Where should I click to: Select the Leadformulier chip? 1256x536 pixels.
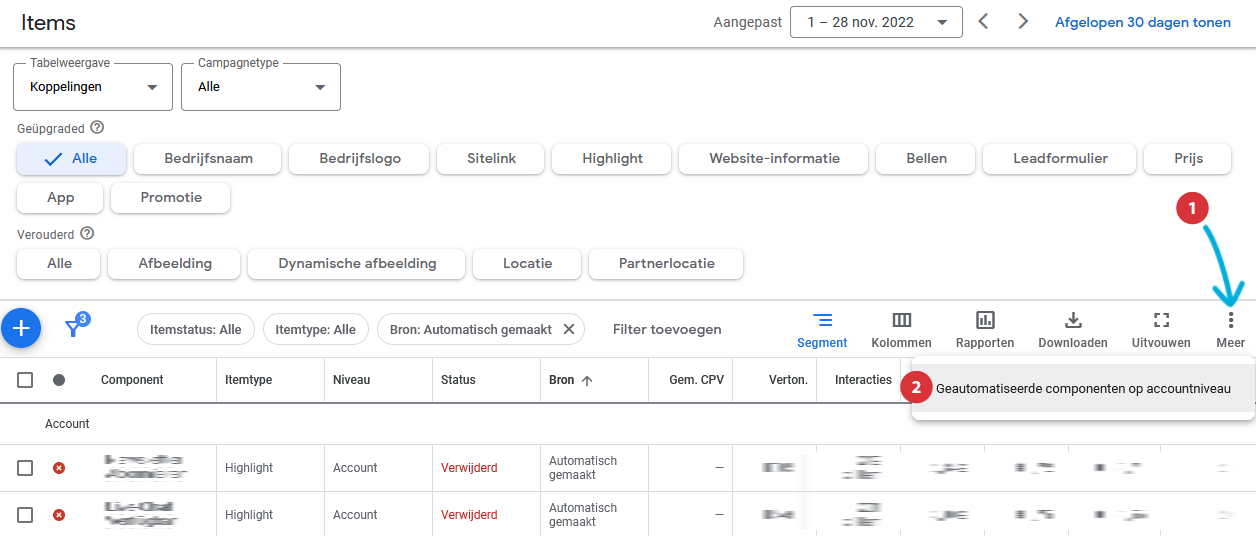pyautogui.click(x=1060, y=158)
